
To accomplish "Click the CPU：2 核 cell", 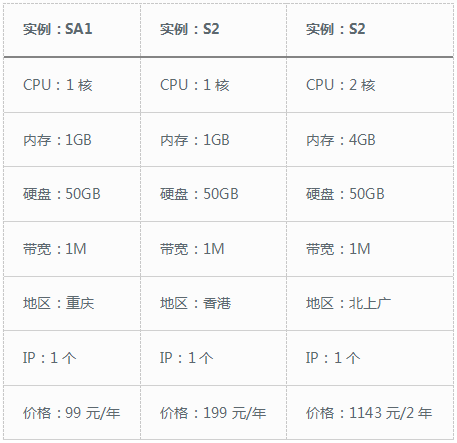I will tap(370, 85).
